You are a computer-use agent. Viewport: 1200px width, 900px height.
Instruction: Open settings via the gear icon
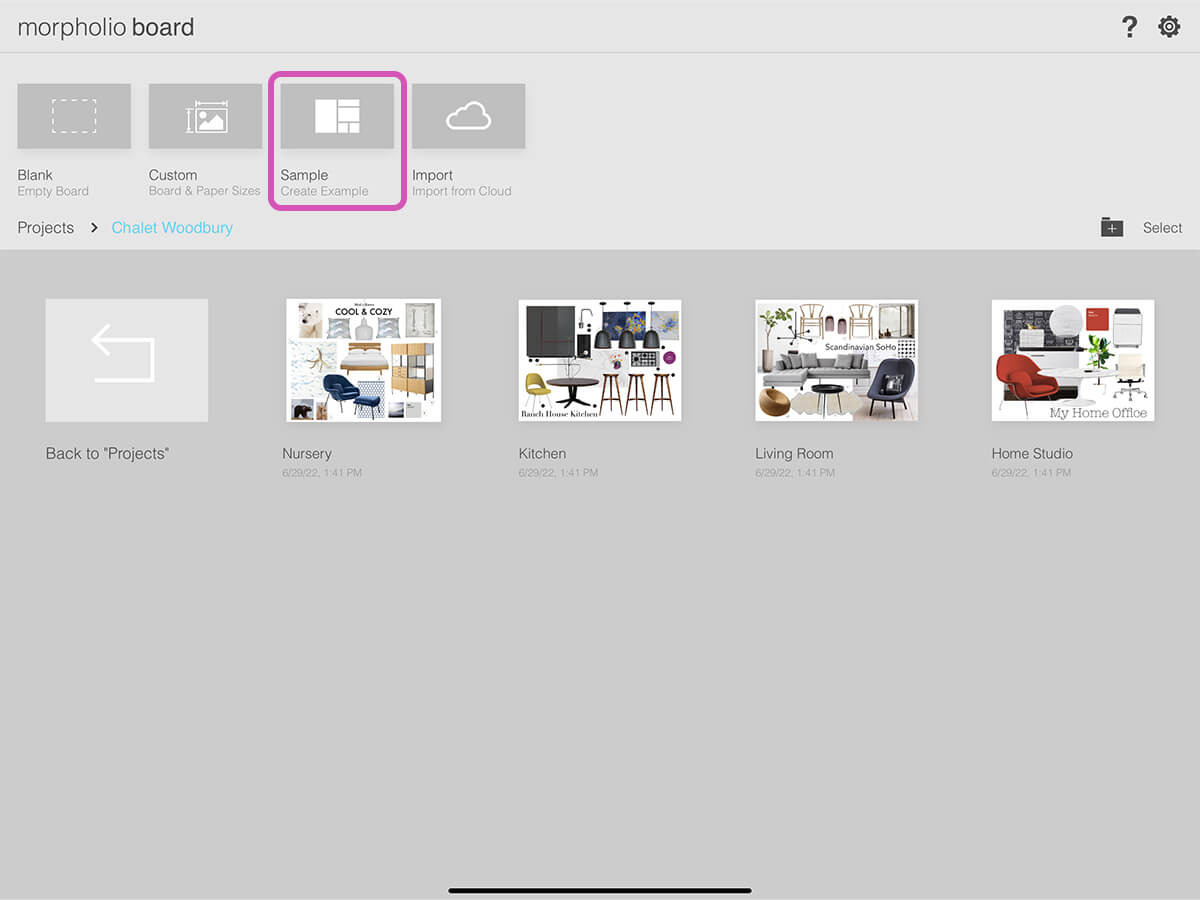click(x=1169, y=27)
